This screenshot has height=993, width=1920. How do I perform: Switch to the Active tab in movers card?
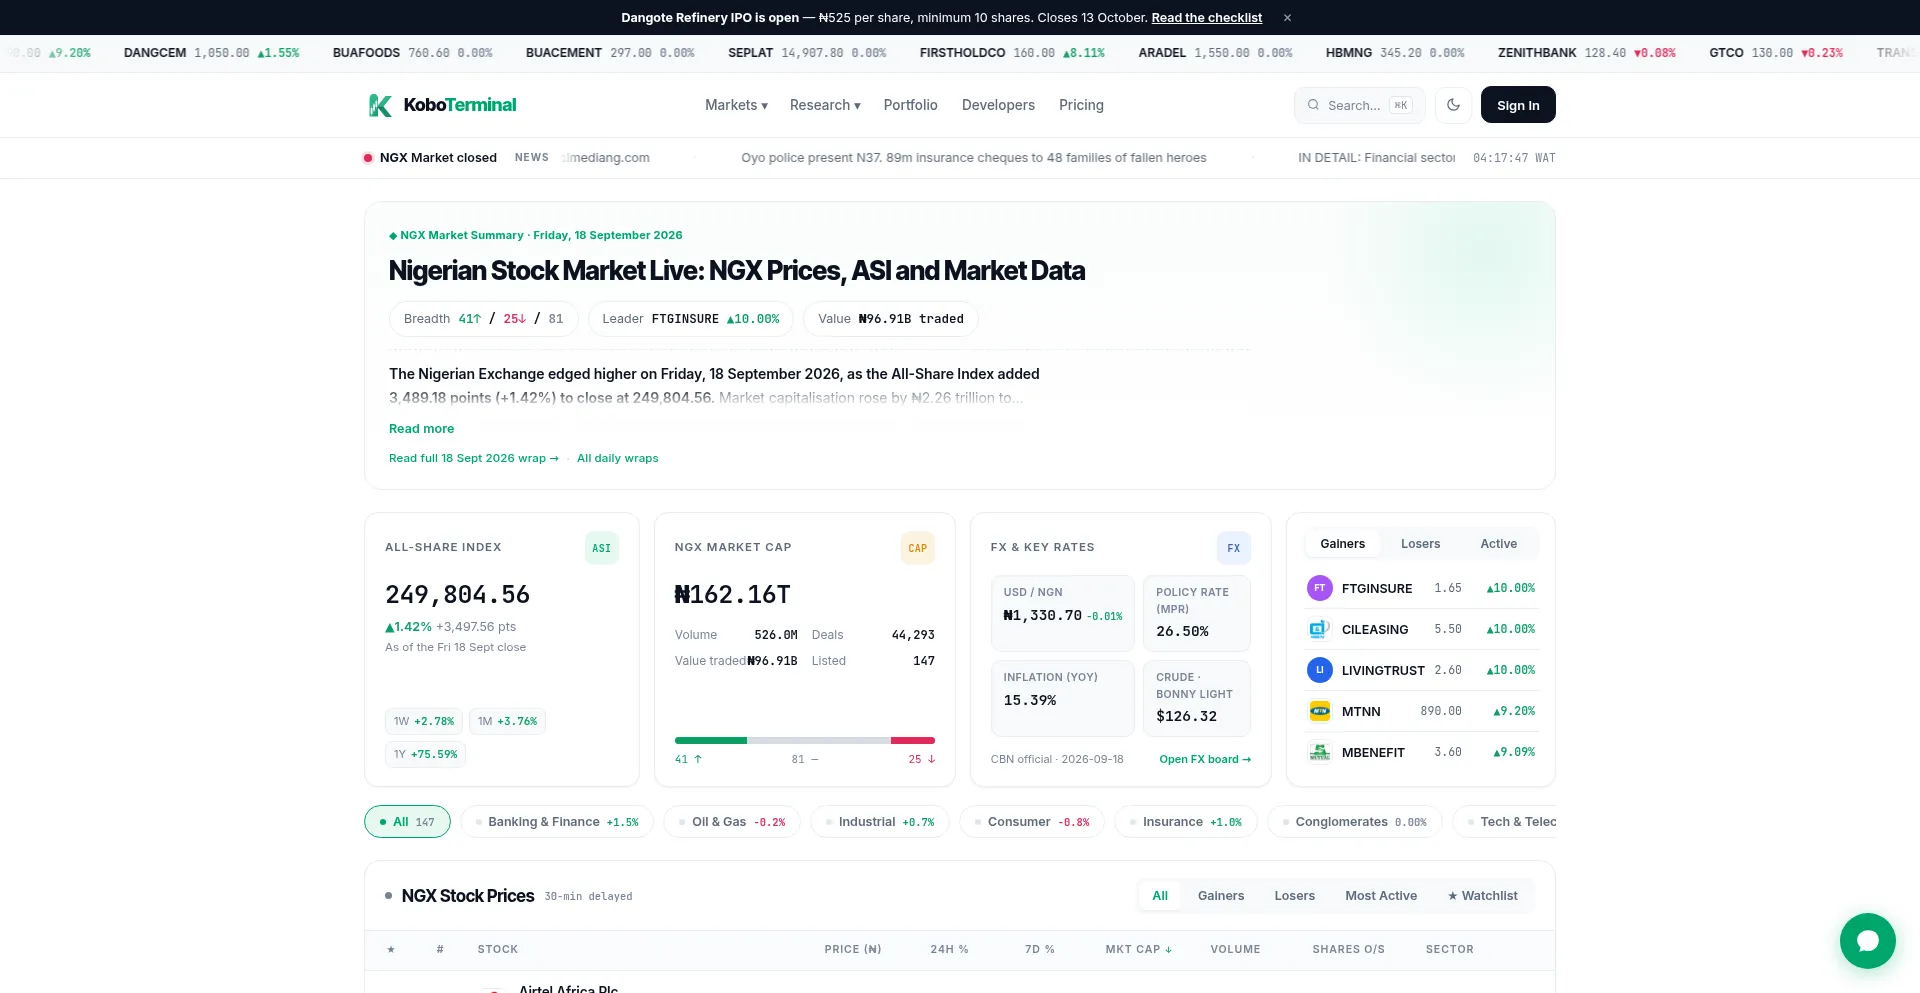click(x=1498, y=544)
